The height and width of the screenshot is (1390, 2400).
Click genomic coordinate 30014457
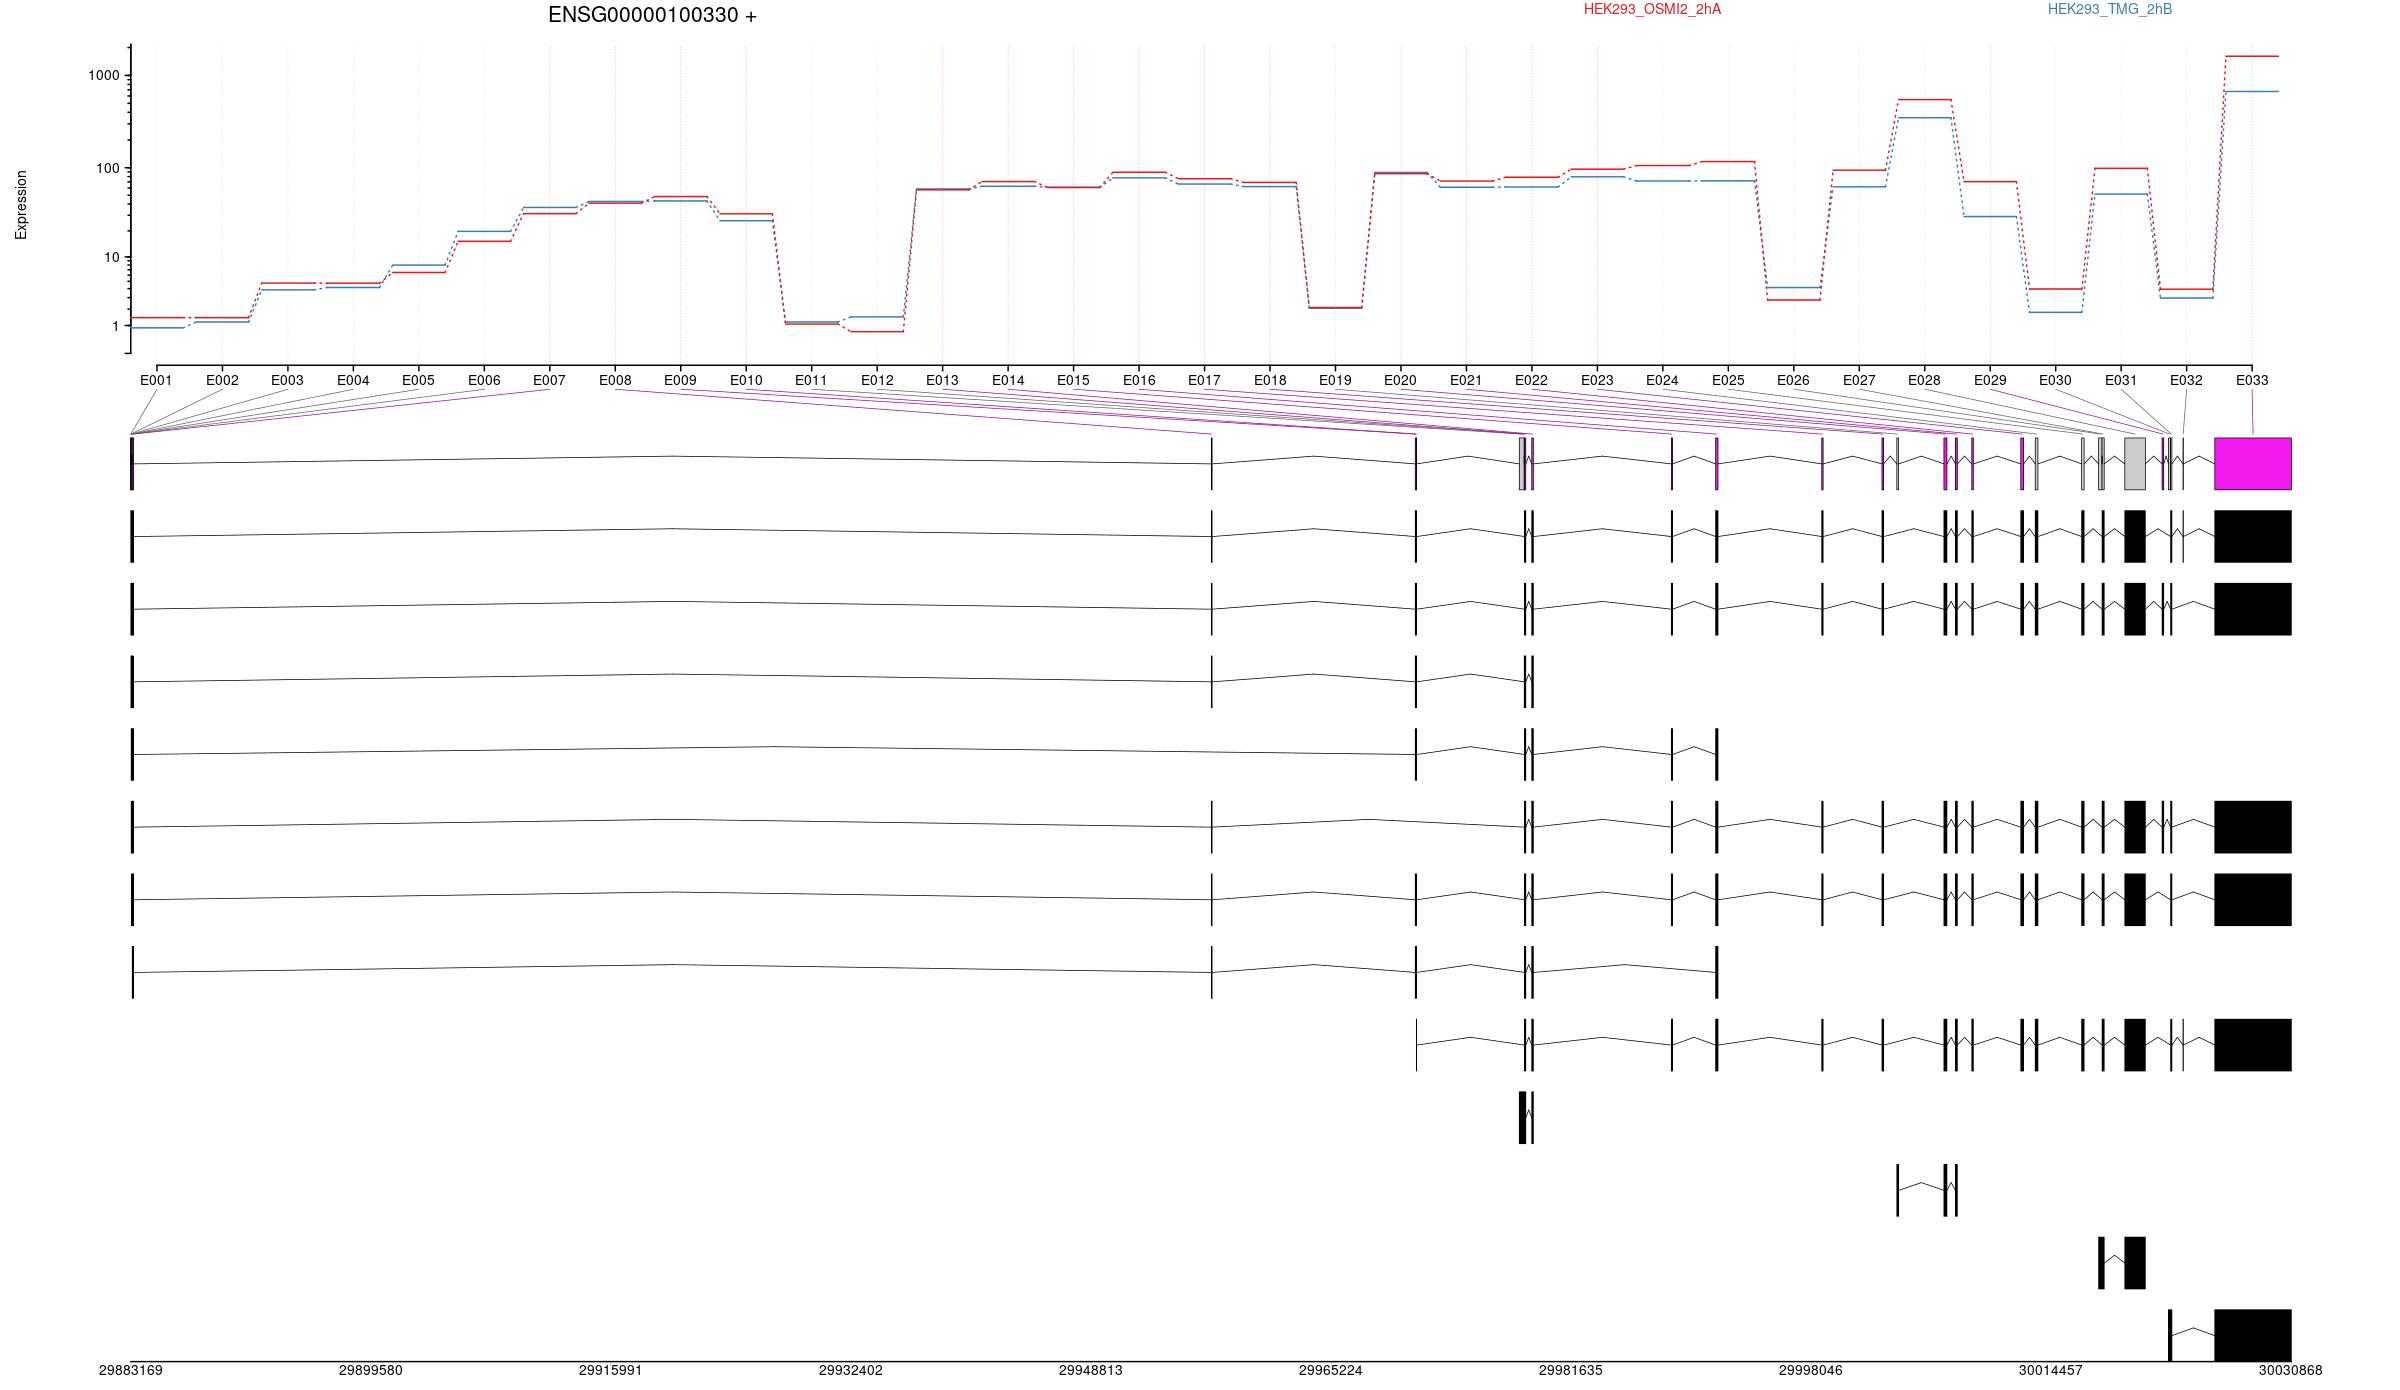[2050, 1371]
